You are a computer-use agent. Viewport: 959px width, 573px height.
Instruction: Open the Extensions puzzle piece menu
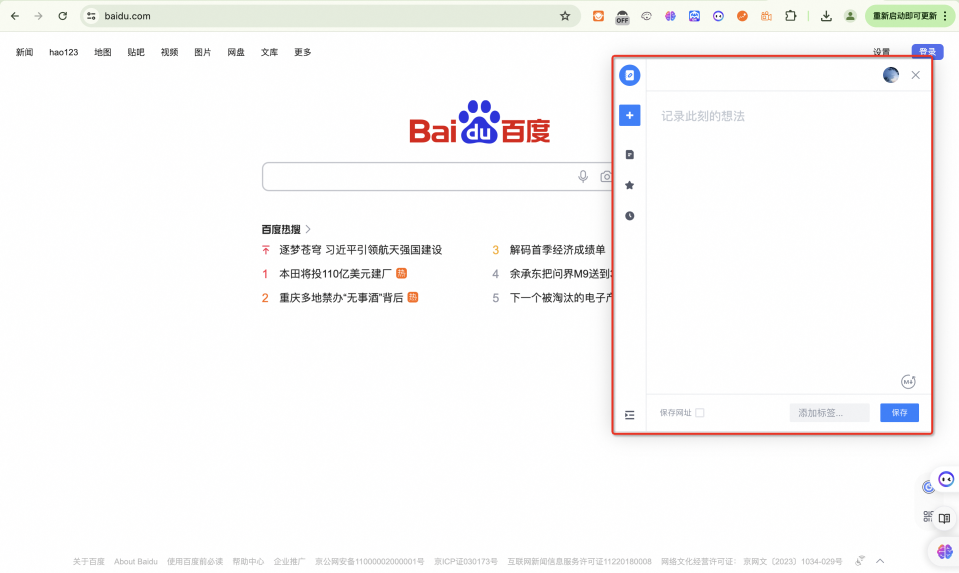tap(791, 16)
